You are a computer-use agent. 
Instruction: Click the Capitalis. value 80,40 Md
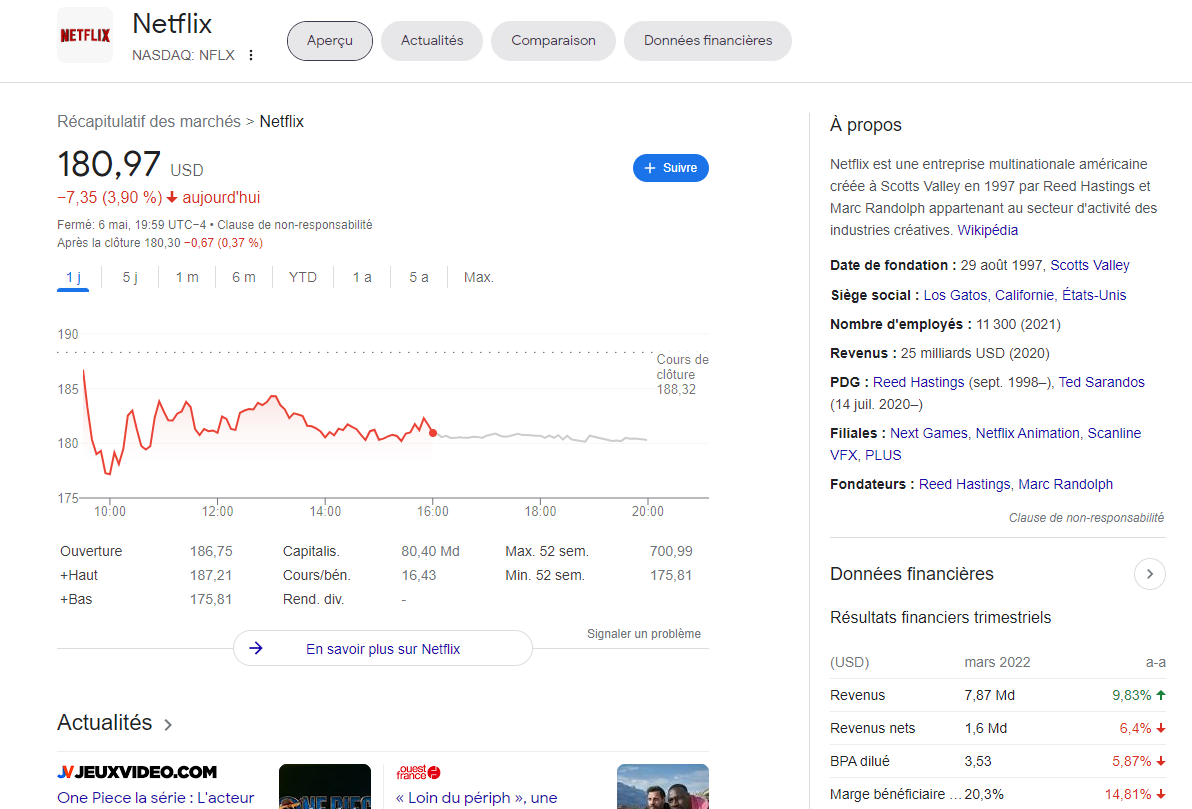430,551
